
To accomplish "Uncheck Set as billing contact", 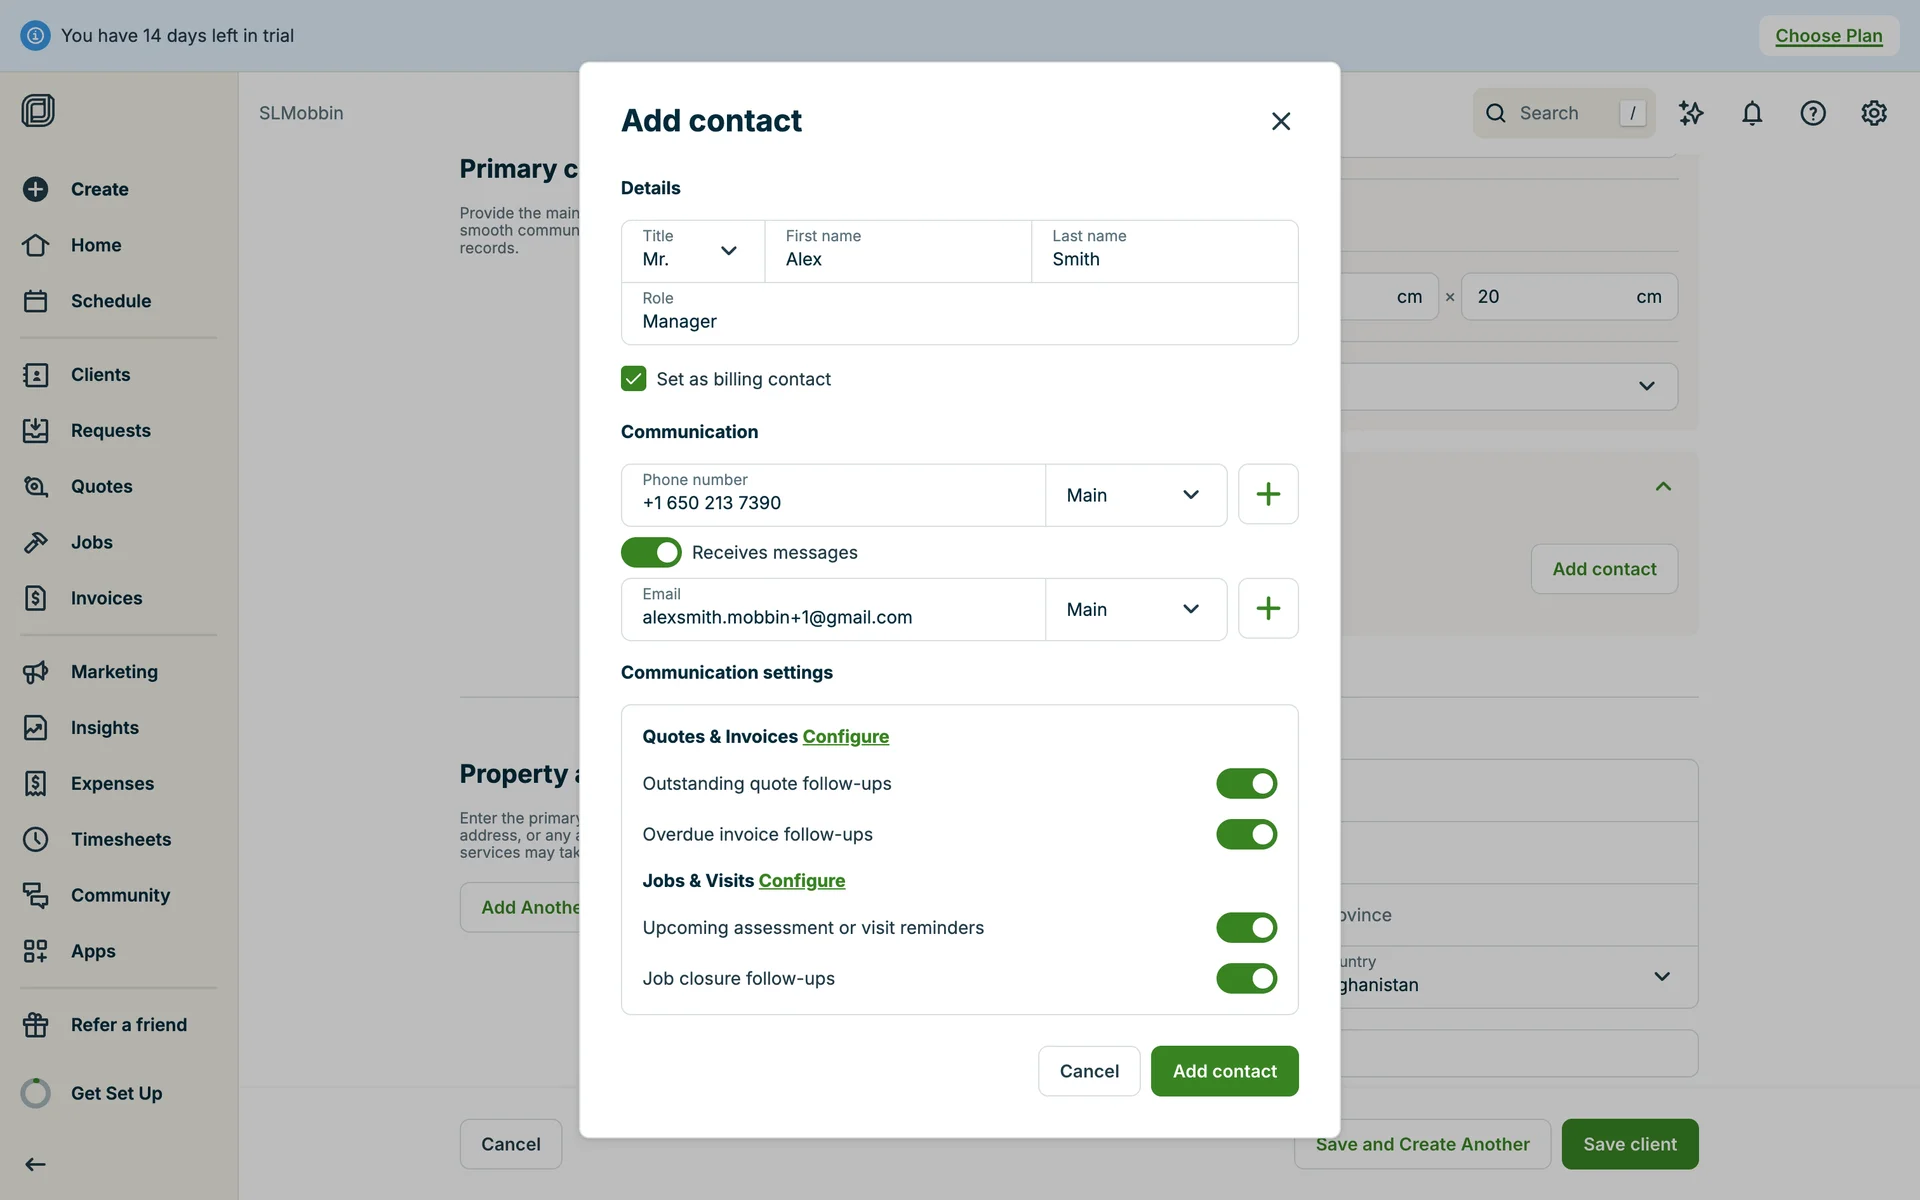I will click(633, 378).
